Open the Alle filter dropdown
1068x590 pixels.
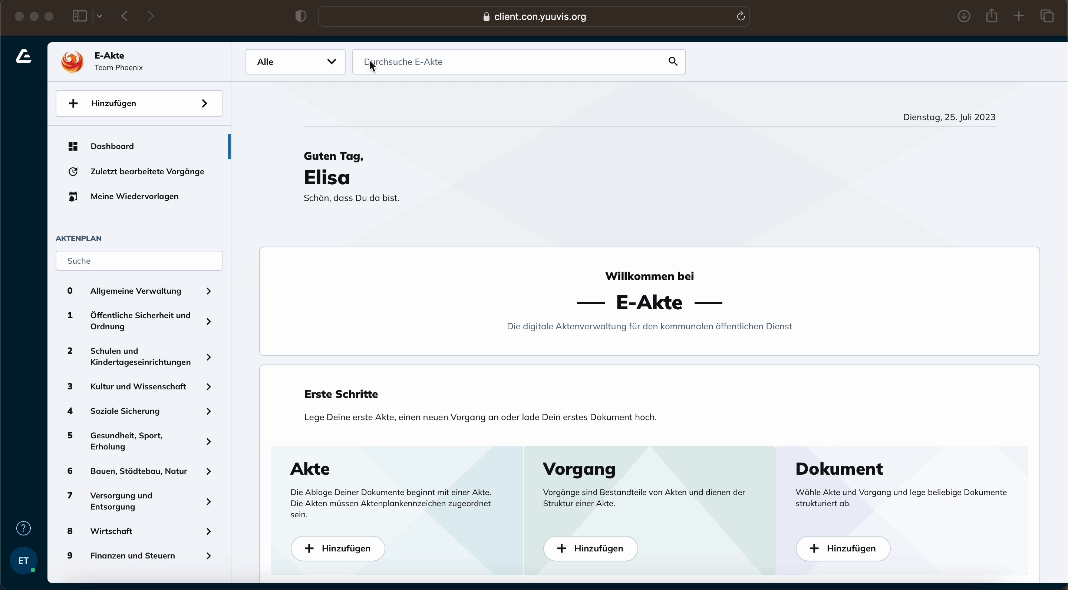(295, 62)
